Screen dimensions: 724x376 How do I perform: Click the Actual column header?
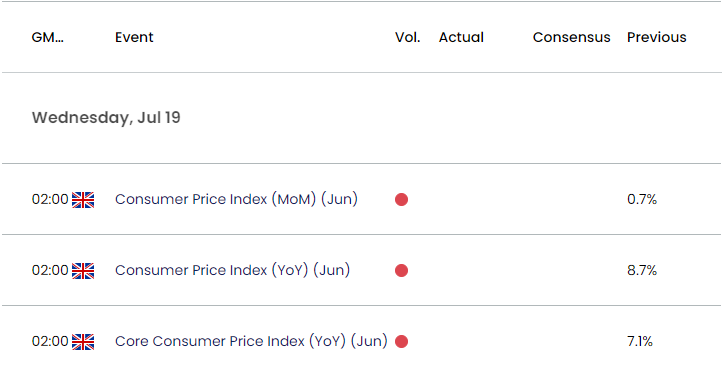coord(461,37)
